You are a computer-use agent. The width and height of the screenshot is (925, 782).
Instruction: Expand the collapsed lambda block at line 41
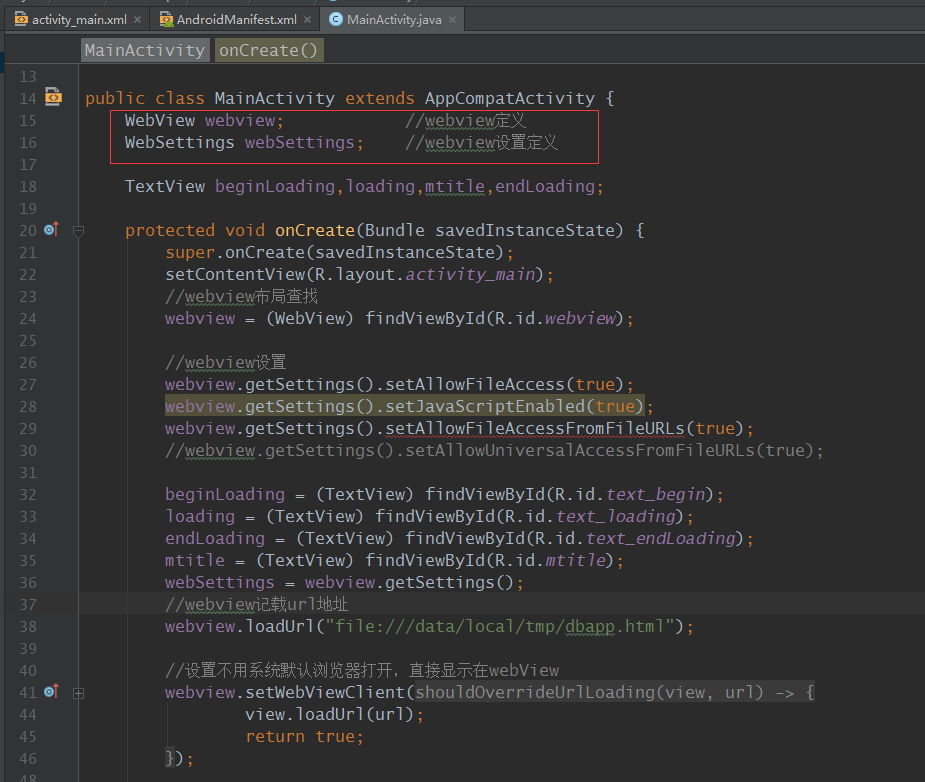(78, 693)
